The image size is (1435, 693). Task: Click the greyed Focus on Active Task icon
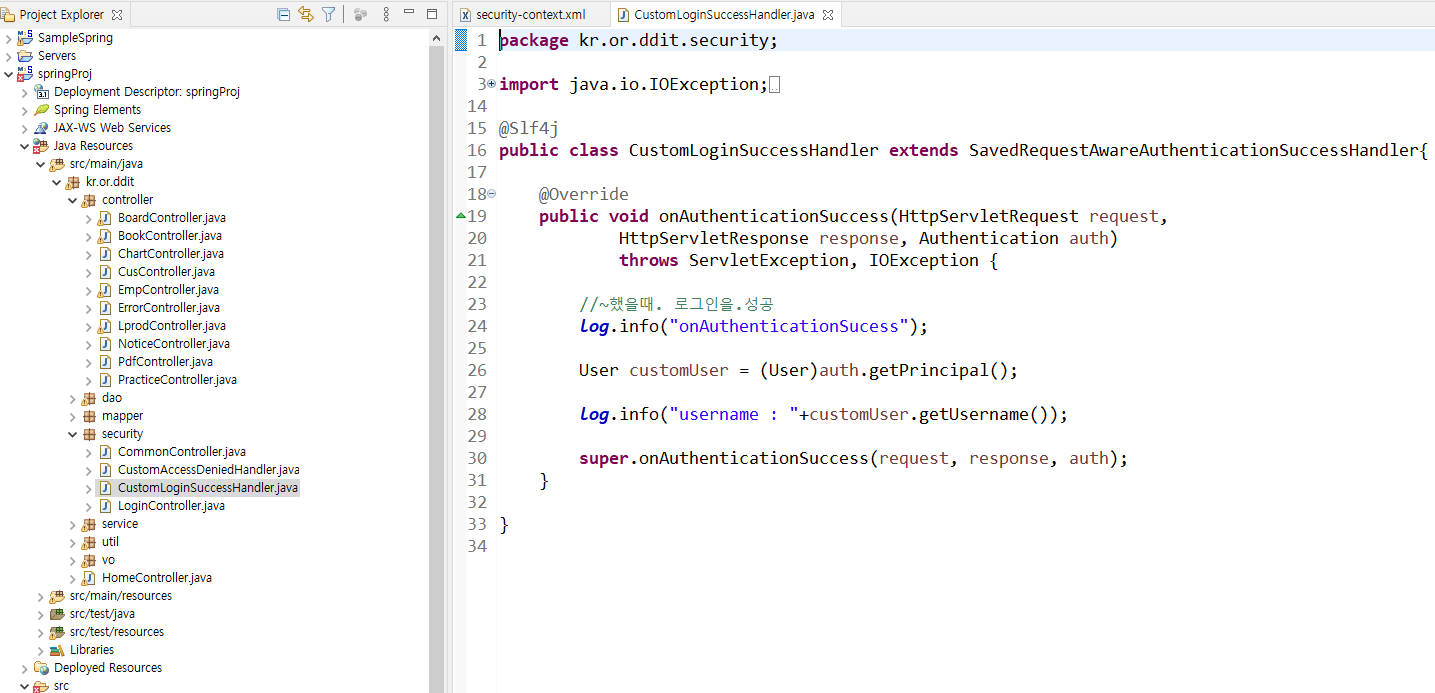pos(360,14)
